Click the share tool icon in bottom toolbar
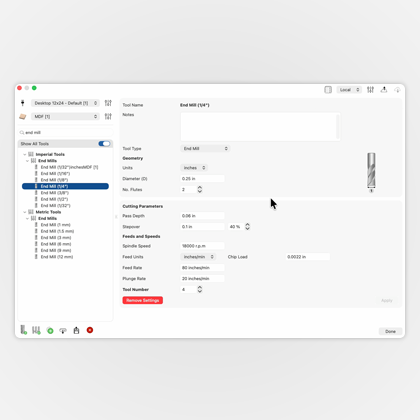The width and height of the screenshot is (420, 420). (76, 330)
